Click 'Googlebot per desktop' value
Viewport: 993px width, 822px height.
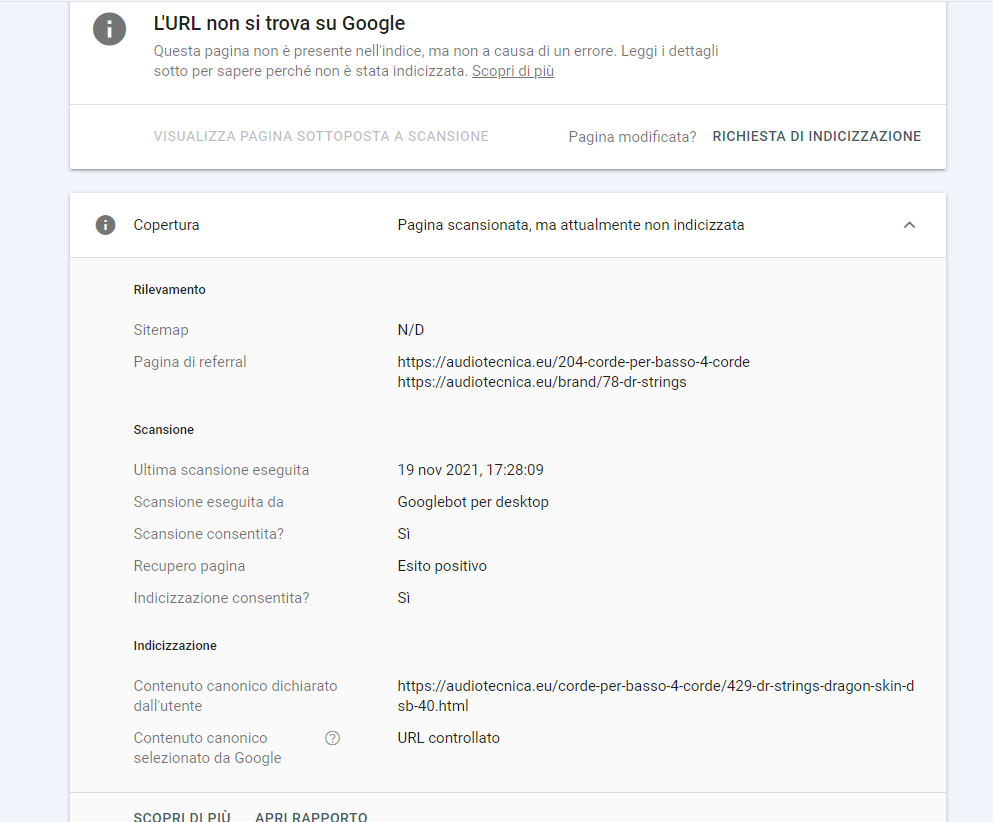coord(473,502)
